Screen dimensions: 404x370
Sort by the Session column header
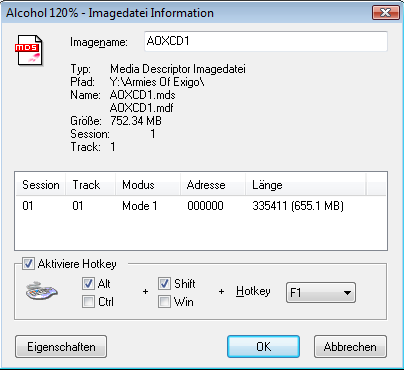coord(41,185)
